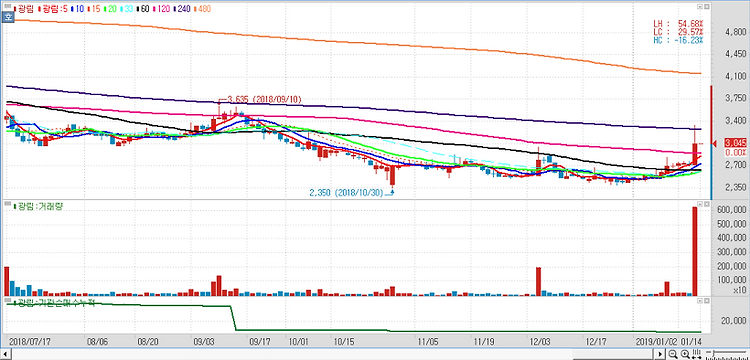This screenshot has width=750, height=360.
Task: Close the price chart pane
Action: [706, 7]
